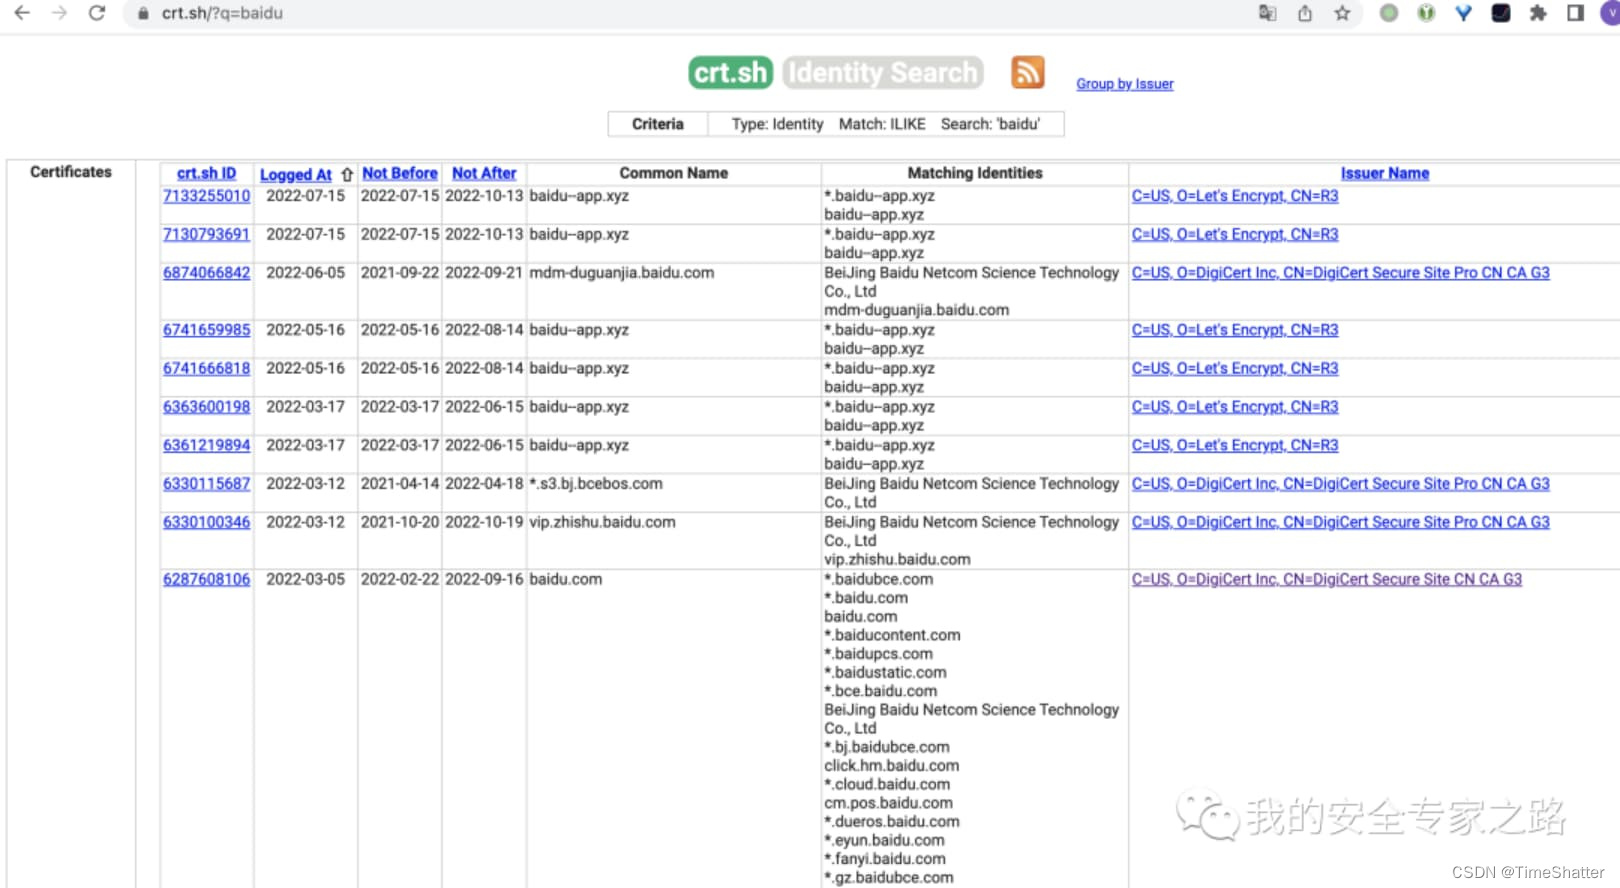Go back with the browser back arrow

point(22,13)
